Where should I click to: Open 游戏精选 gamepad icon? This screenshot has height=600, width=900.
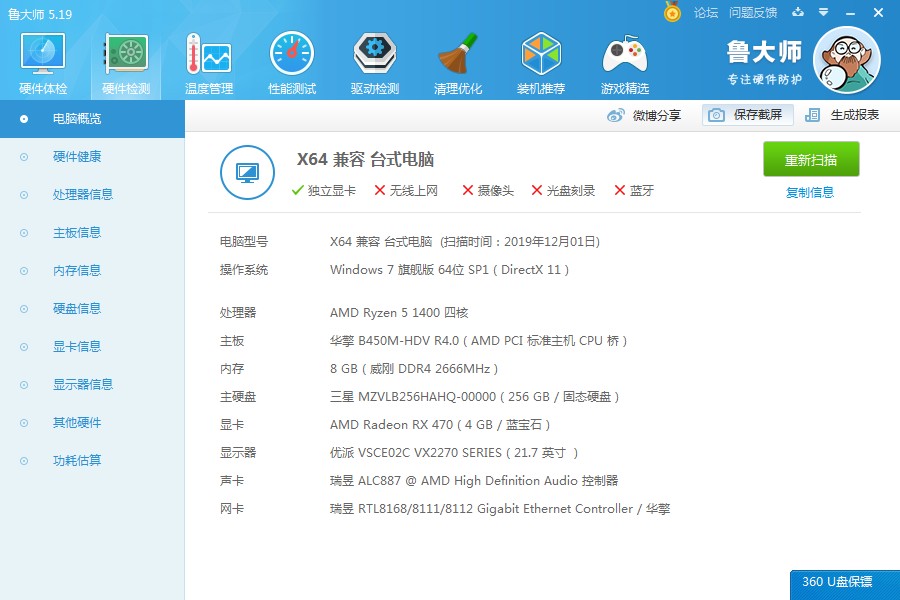point(624,55)
